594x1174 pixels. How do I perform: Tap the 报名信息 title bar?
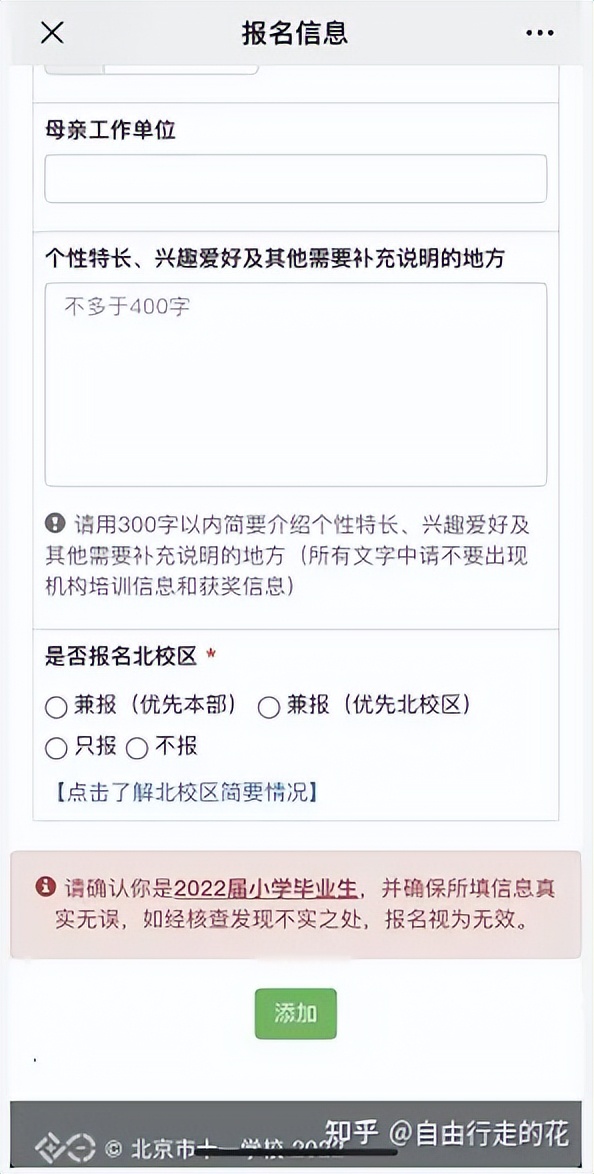[x=296, y=34]
